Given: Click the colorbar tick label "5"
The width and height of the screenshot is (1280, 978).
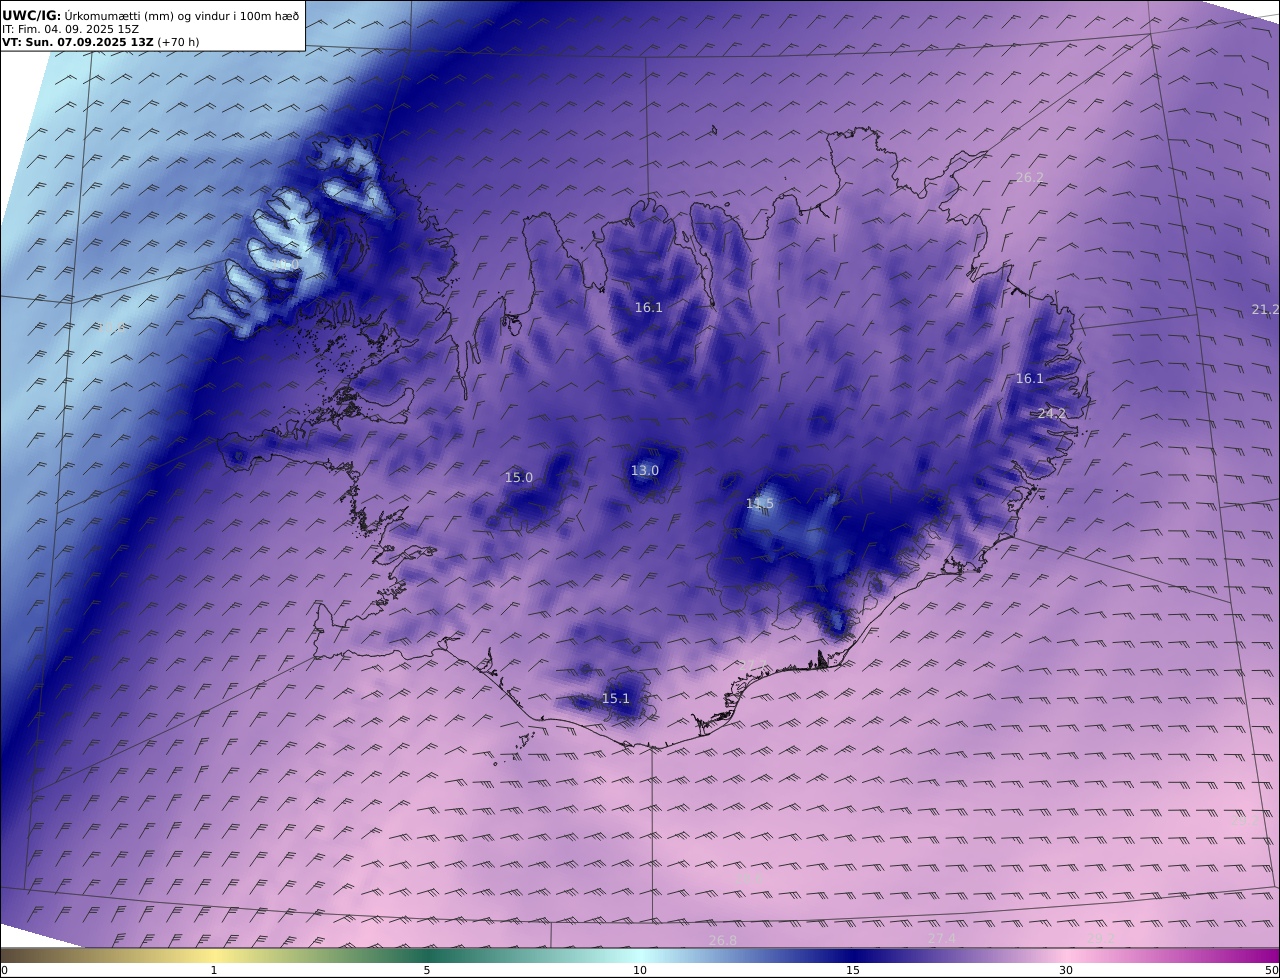Looking at the screenshot, I should [x=426, y=970].
